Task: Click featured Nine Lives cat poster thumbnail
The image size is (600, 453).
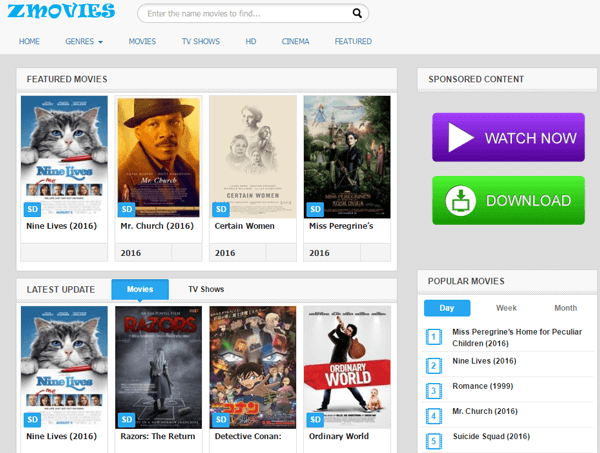Action: (x=64, y=157)
